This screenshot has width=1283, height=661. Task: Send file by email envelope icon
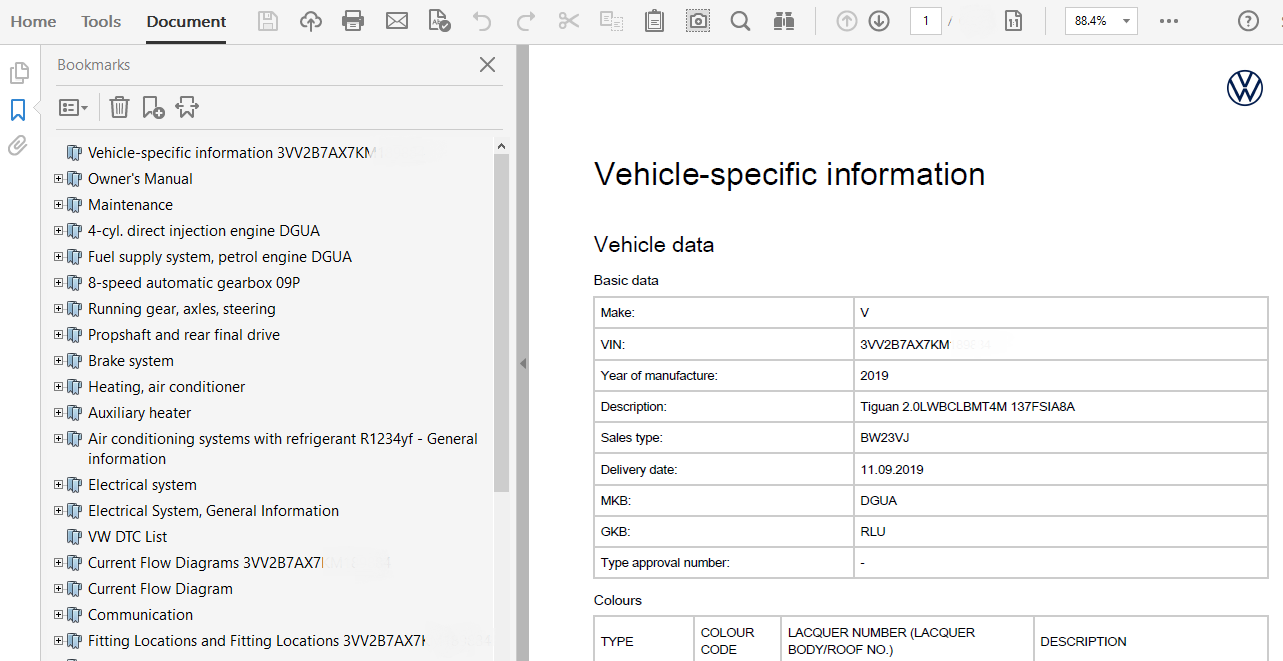click(x=397, y=21)
